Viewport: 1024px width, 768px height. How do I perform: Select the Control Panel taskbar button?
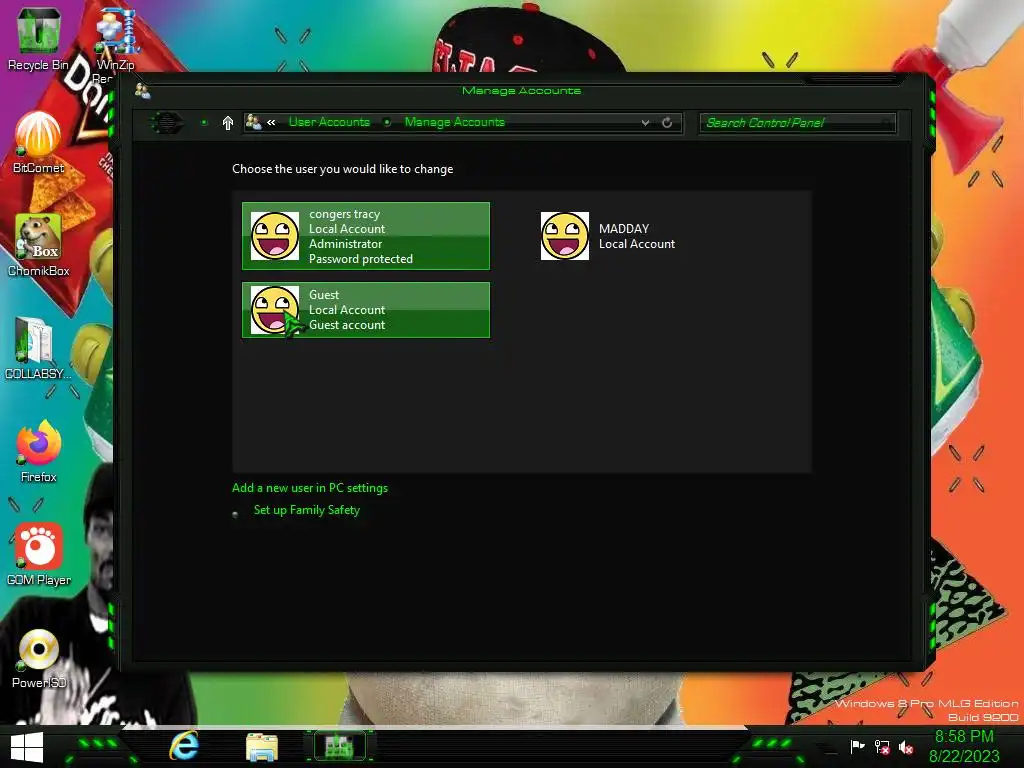(340, 746)
